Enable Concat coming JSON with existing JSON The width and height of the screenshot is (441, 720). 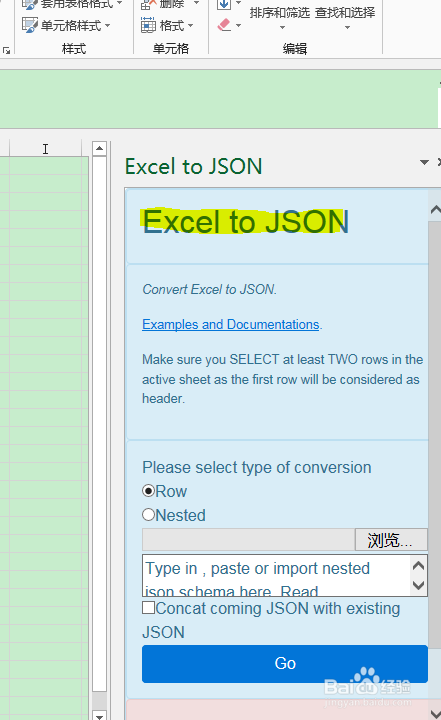tap(148, 608)
